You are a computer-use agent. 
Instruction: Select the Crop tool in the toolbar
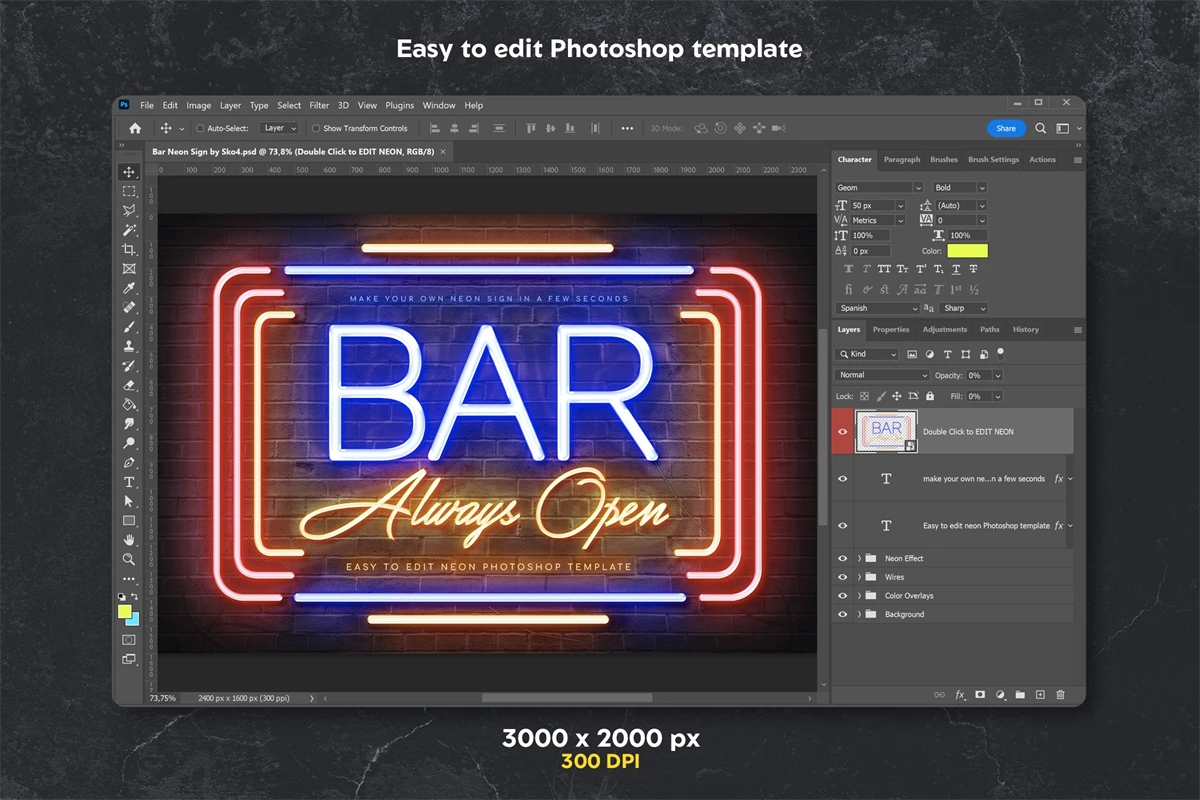click(x=129, y=250)
